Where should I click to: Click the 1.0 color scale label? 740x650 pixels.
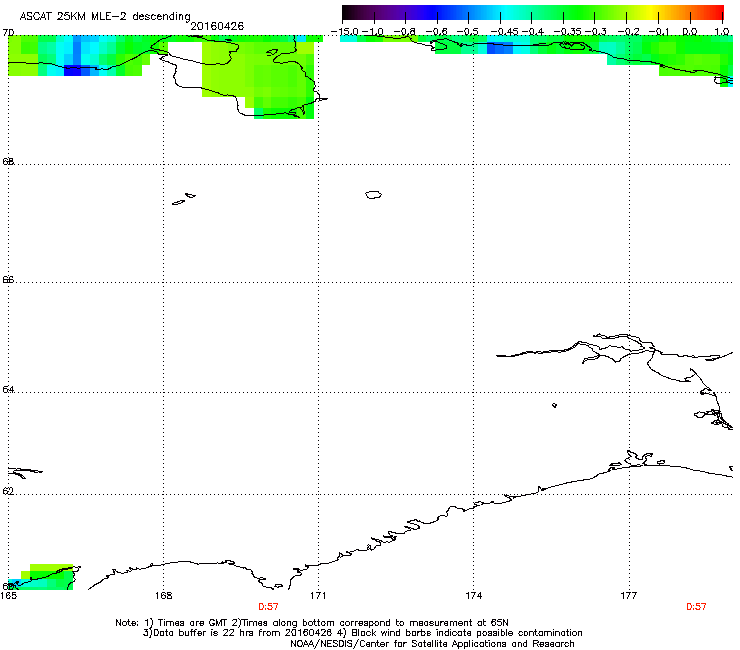pos(722,32)
